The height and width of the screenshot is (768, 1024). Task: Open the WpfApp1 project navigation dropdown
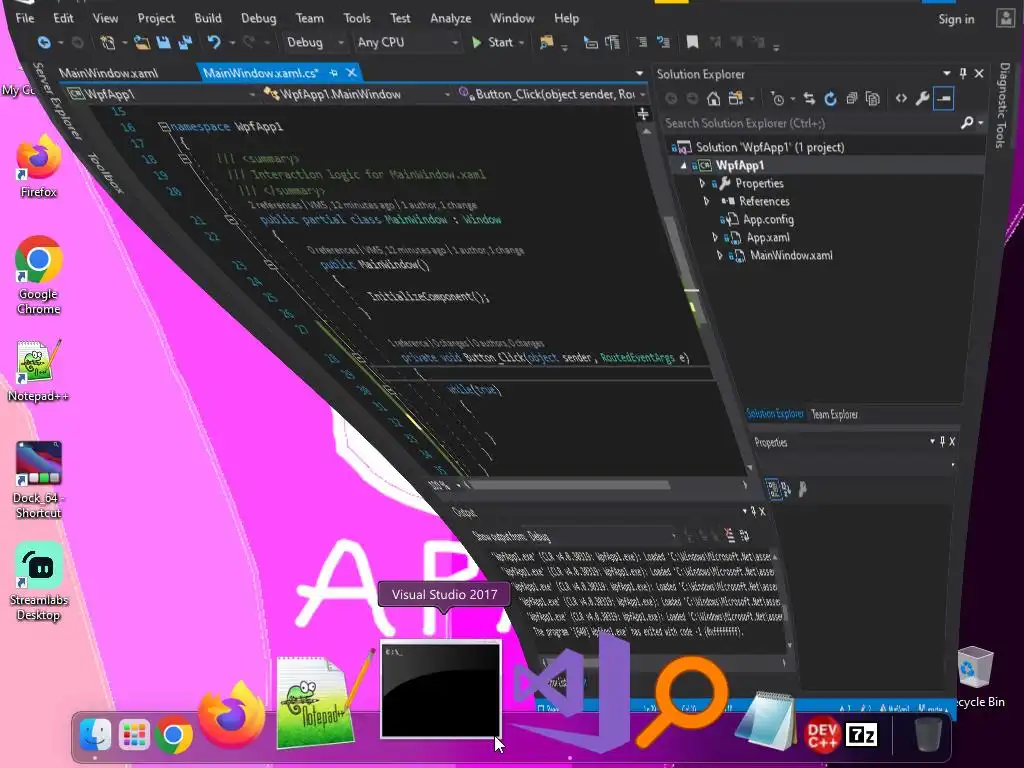tap(163, 95)
